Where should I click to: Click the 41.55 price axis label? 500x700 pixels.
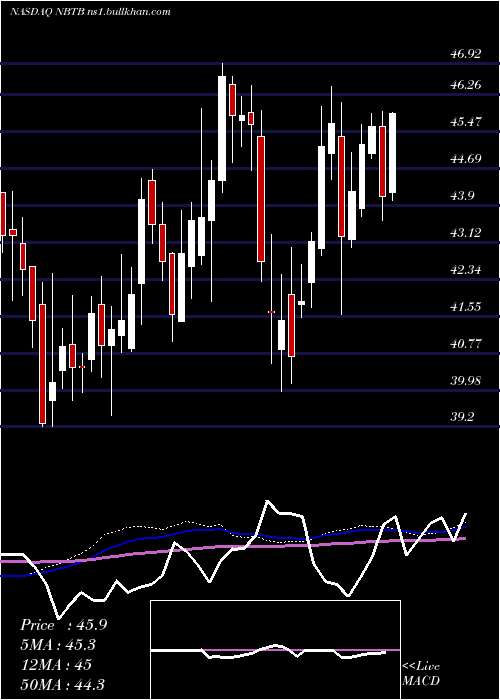[466, 306]
